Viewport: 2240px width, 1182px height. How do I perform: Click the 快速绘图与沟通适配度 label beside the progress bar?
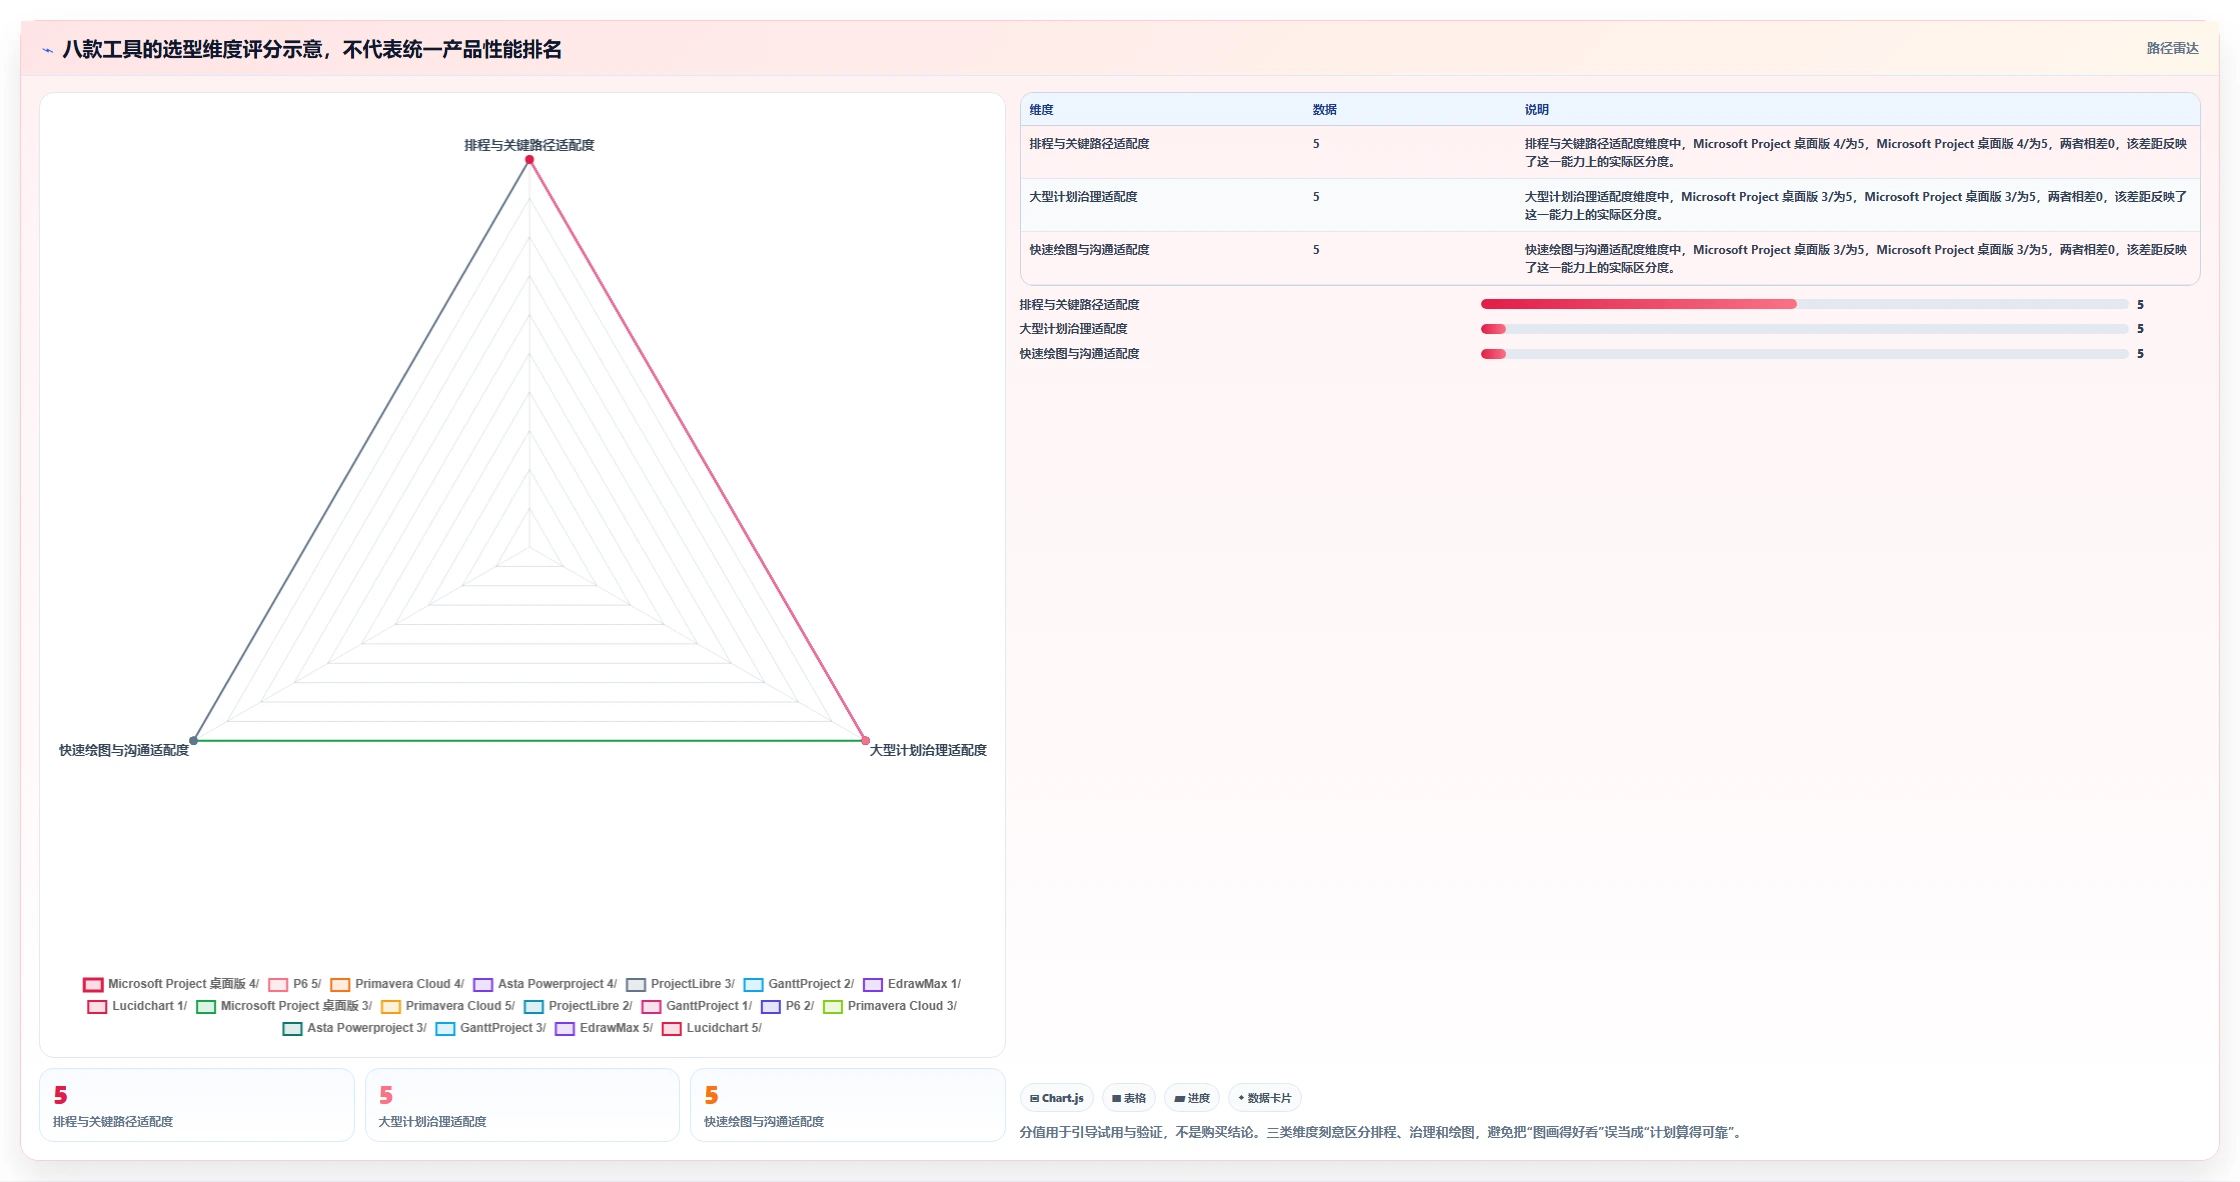coord(1079,354)
